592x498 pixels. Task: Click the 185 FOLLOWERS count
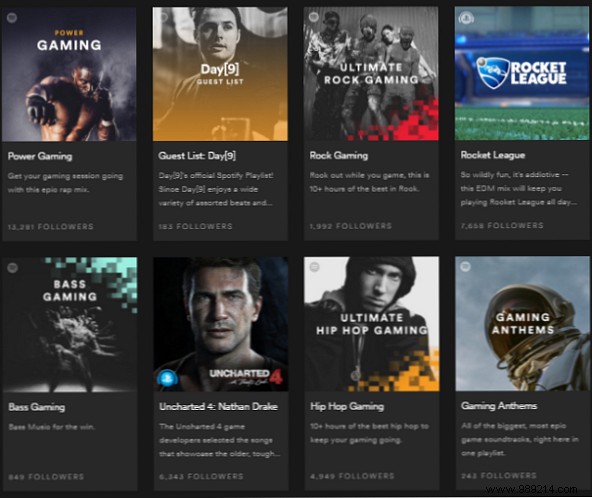coord(196,227)
